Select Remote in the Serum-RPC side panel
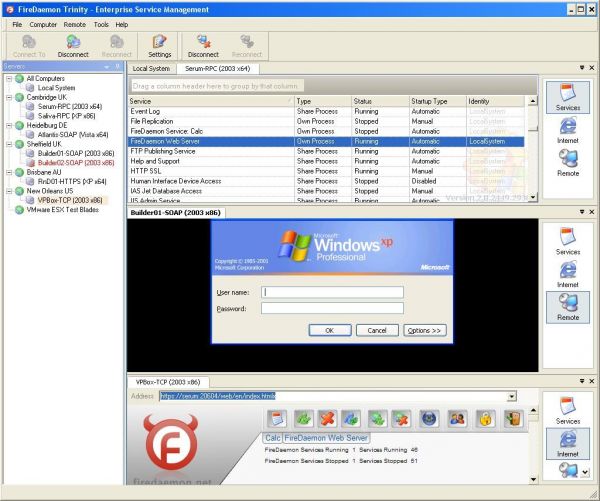Image resolution: width=600 pixels, height=501 pixels. pyautogui.click(x=568, y=163)
